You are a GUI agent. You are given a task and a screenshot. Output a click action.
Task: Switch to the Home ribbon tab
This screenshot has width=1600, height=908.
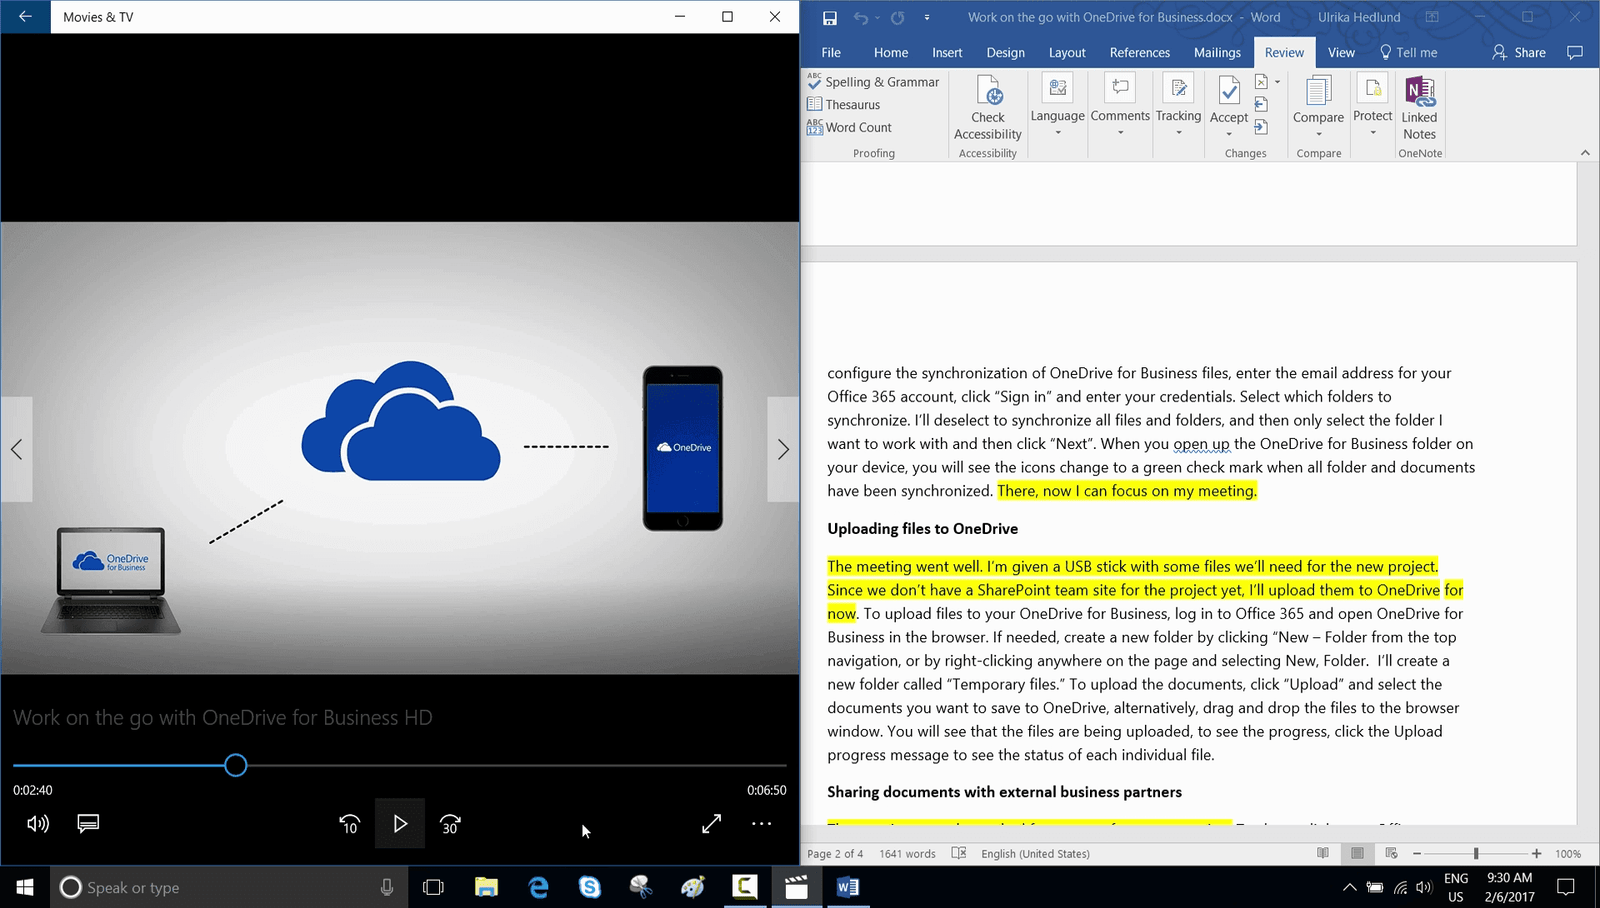[890, 53]
